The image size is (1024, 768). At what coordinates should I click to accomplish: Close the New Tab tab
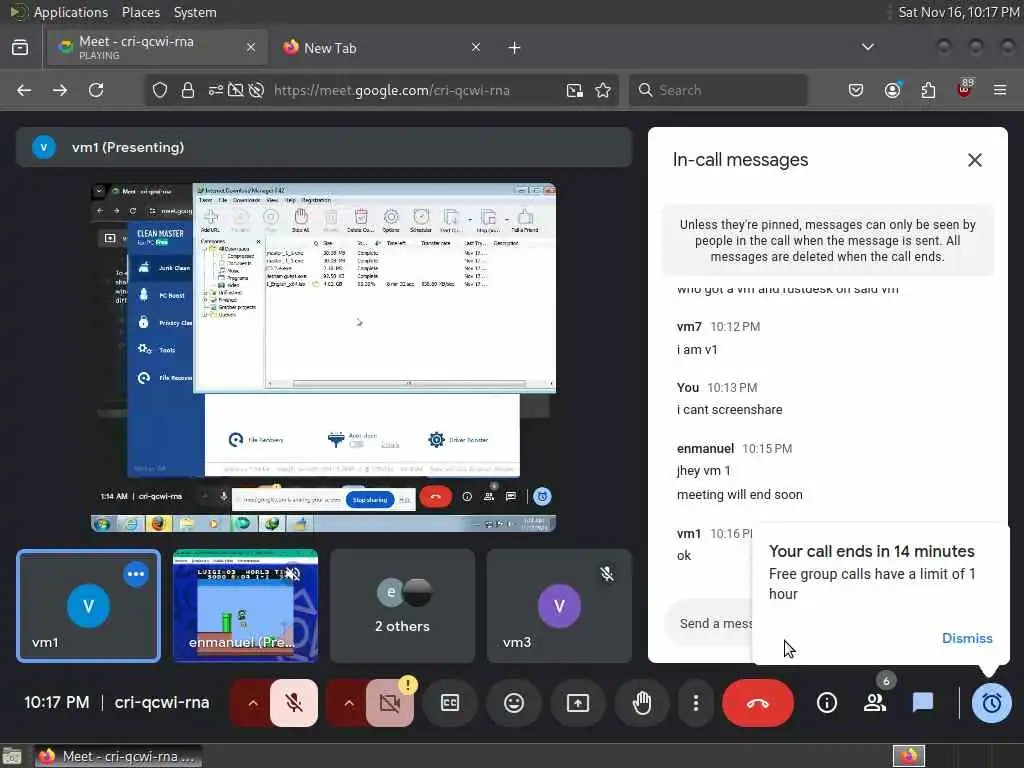(475, 47)
